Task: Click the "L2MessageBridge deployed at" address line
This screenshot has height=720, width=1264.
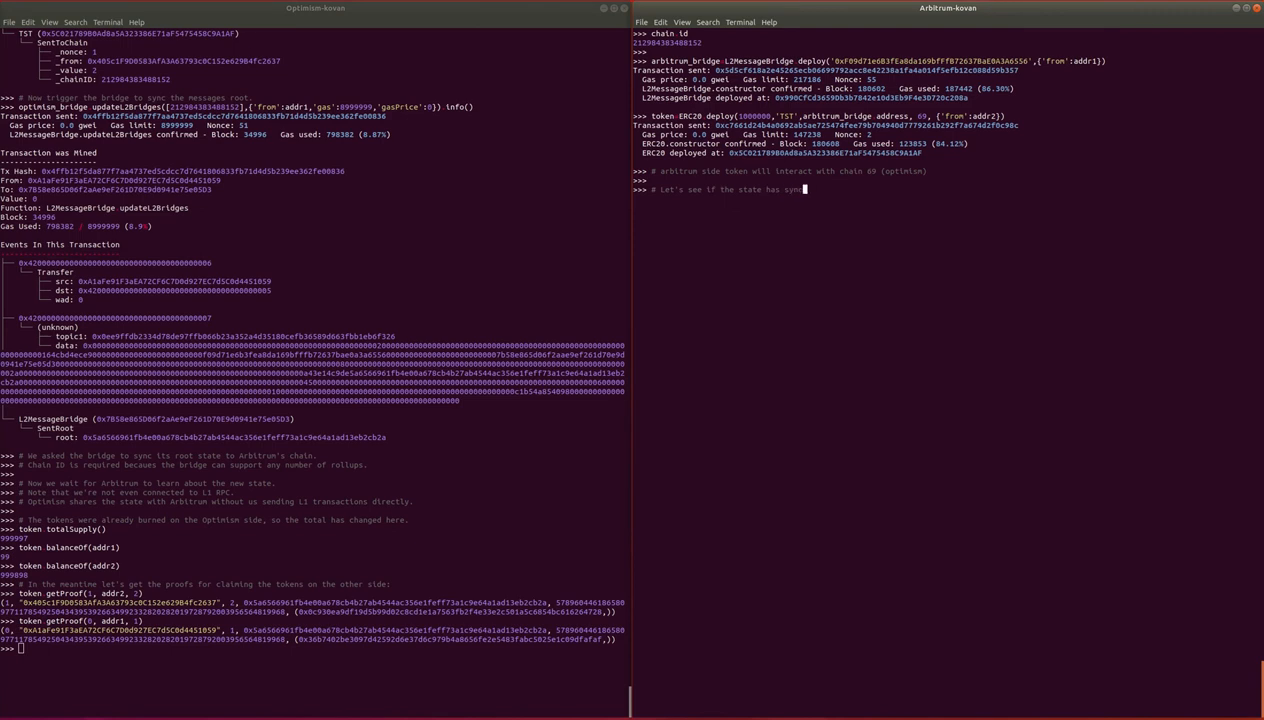Action: coord(805,98)
